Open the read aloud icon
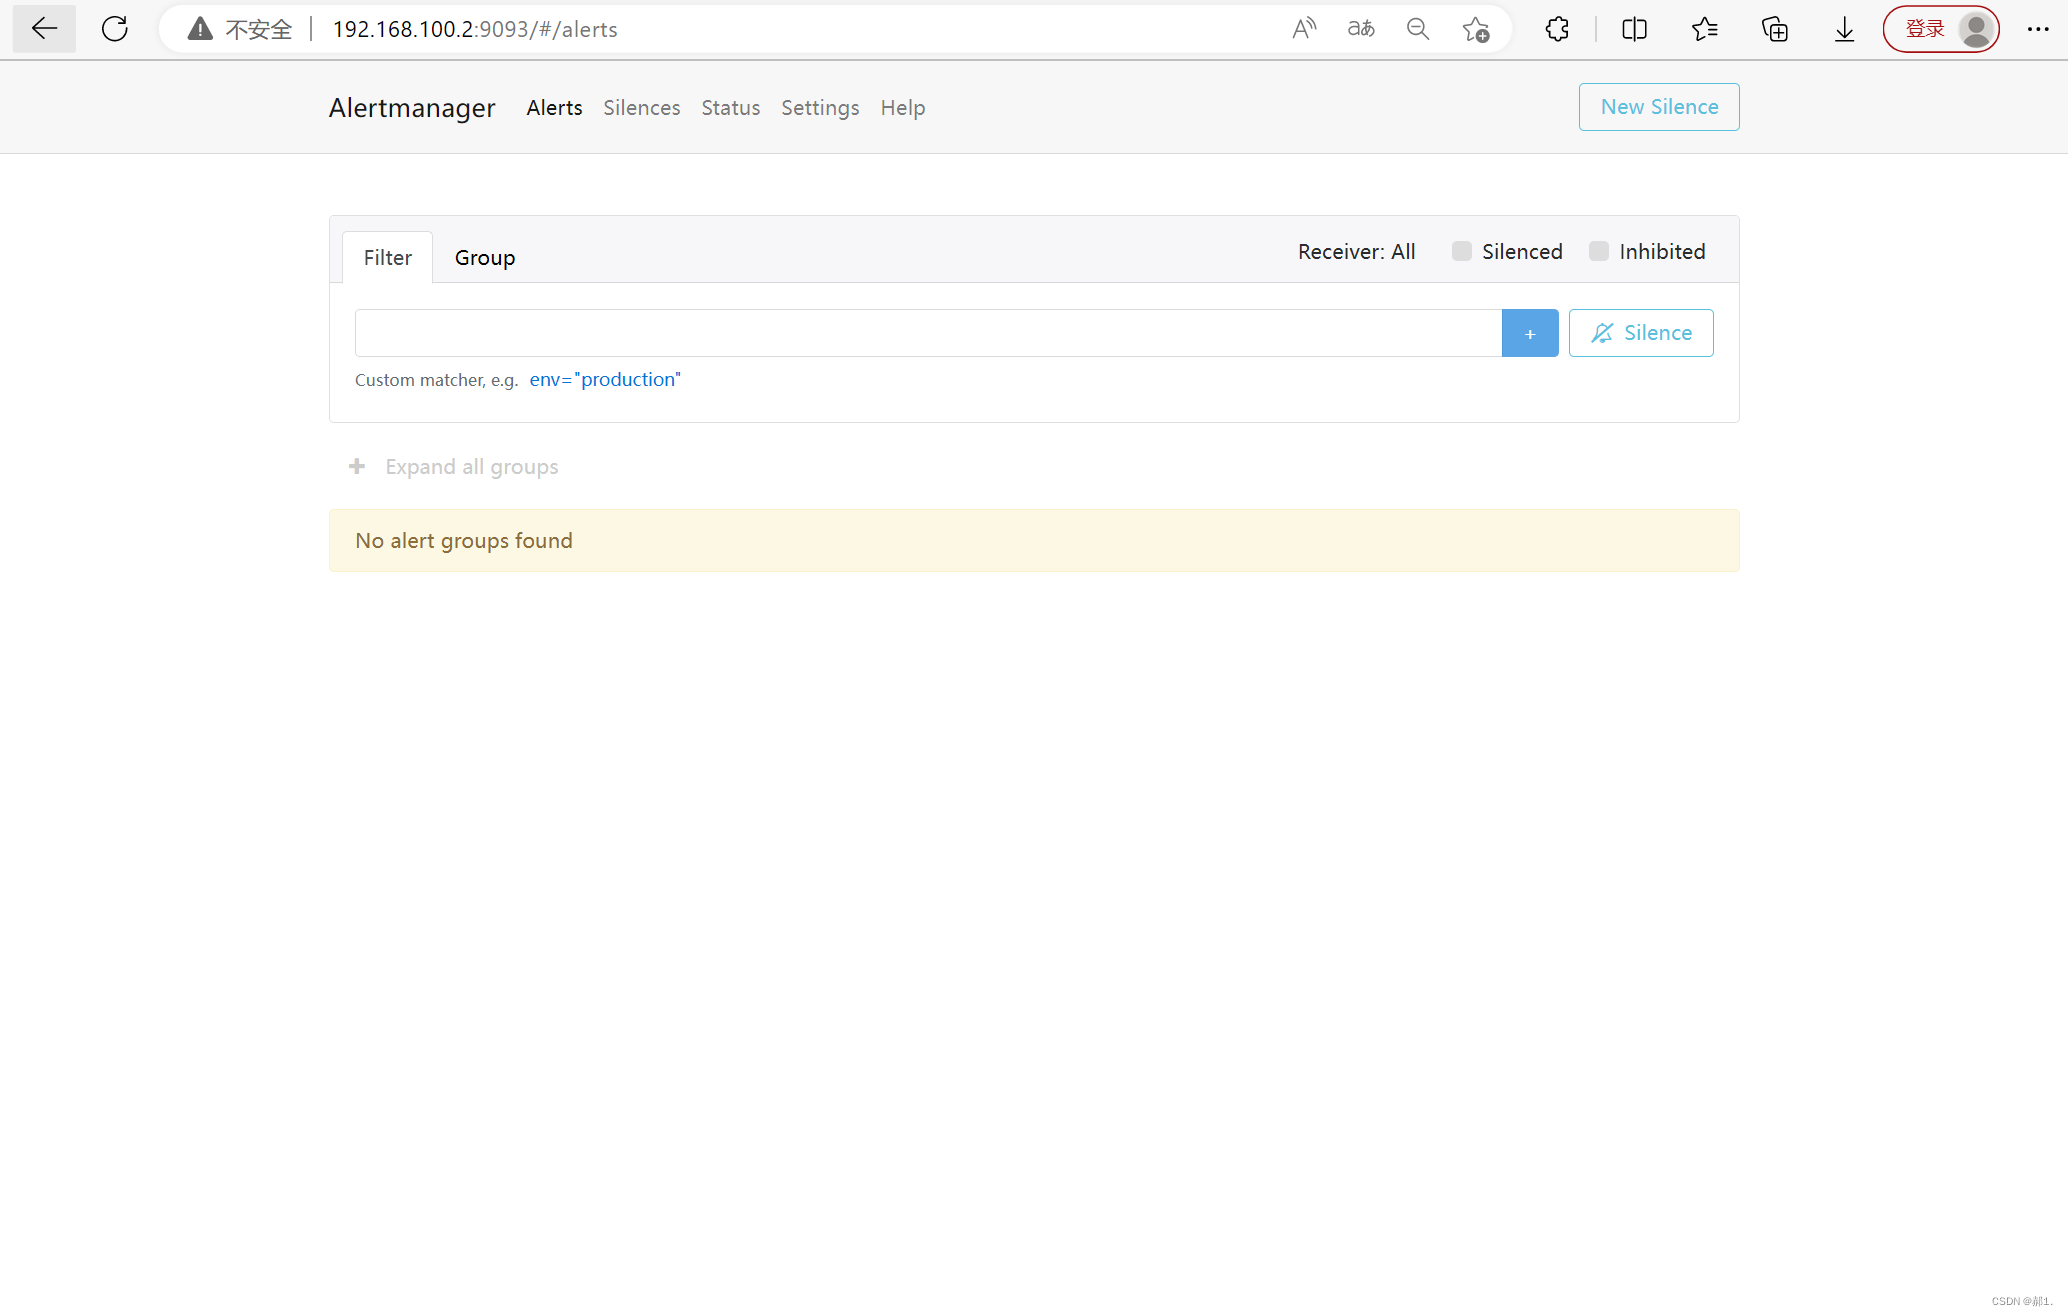Image resolution: width=2068 pixels, height=1316 pixels. pyautogui.click(x=1303, y=29)
